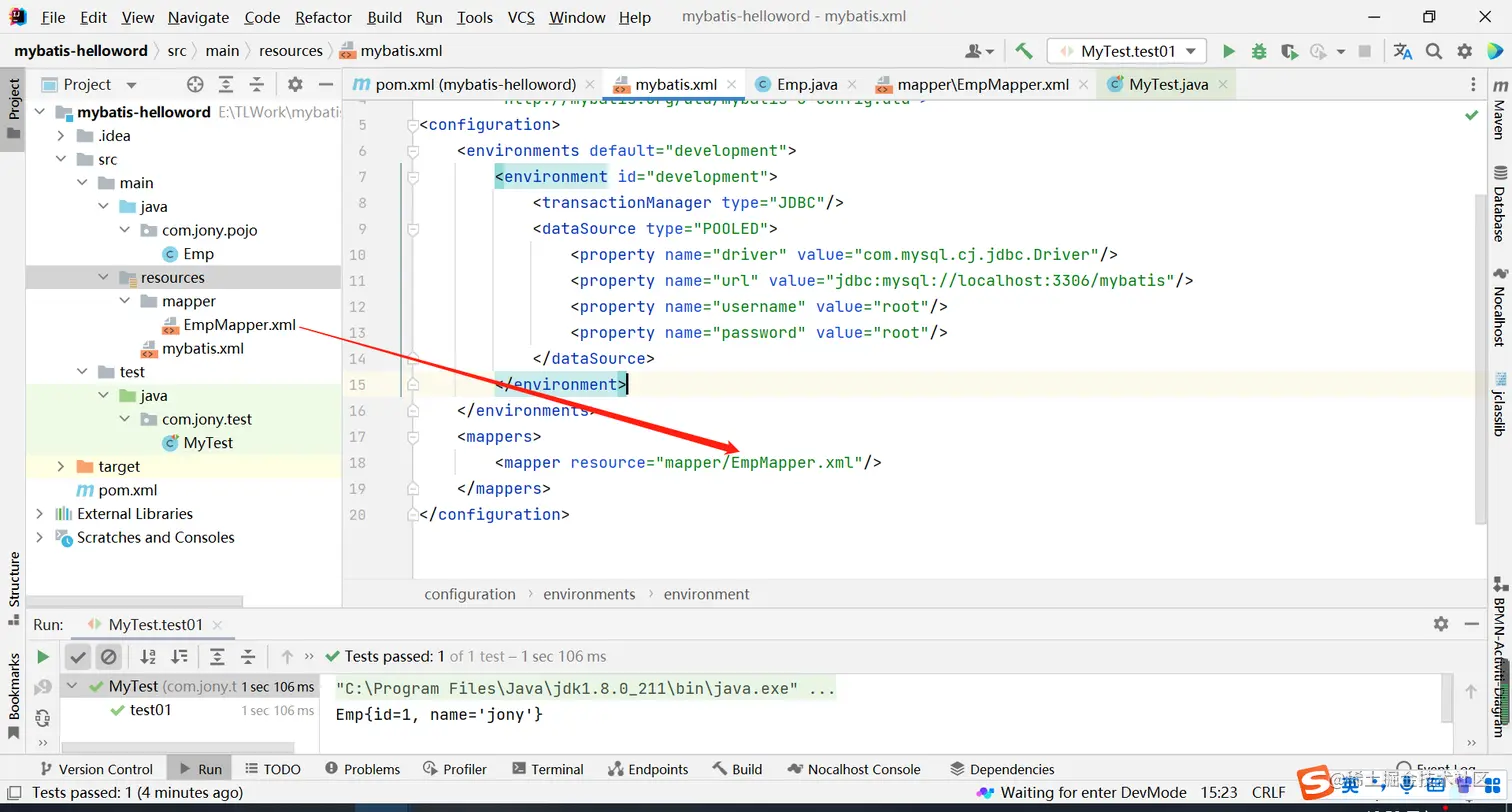This screenshot has height=812, width=1512.
Task: Expand all nodes in the Project panel
Action: tap(226, 85)
